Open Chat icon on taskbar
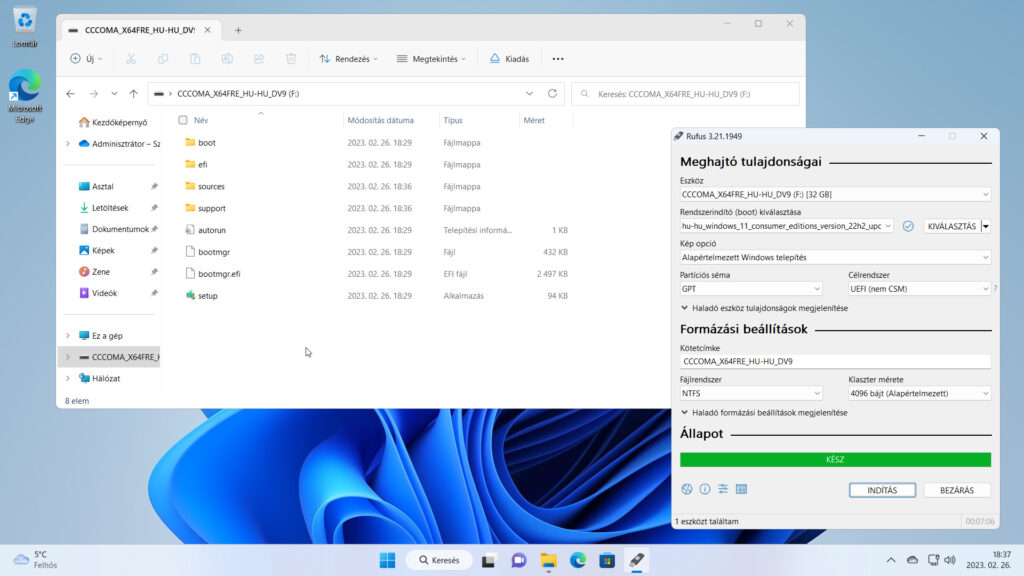This screenshot has width=1024, height=576. (519, 560)
